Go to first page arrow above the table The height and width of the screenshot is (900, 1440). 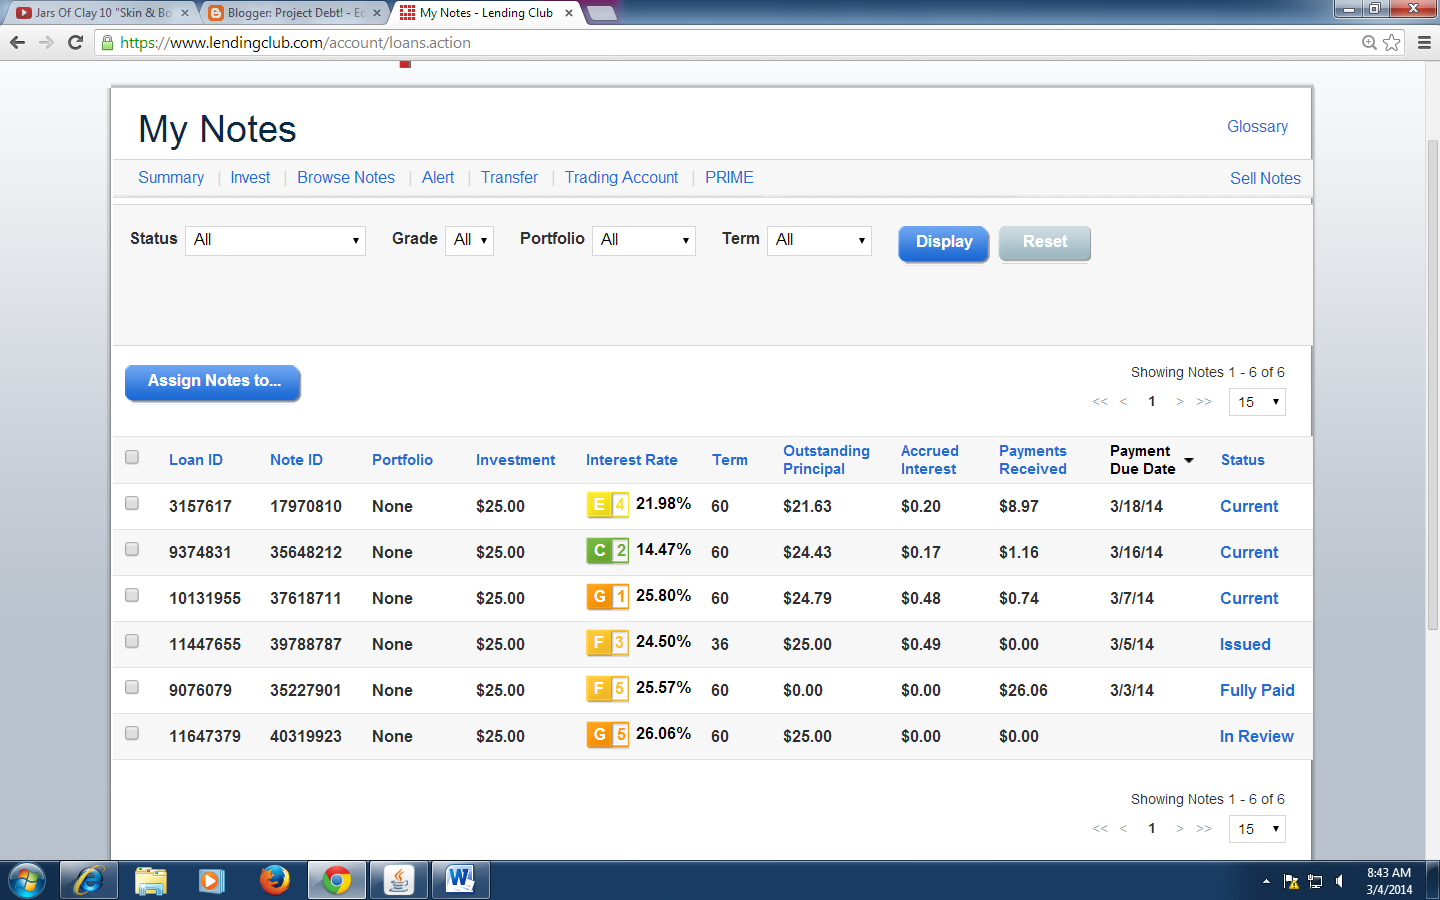(x=1100, y=402)
